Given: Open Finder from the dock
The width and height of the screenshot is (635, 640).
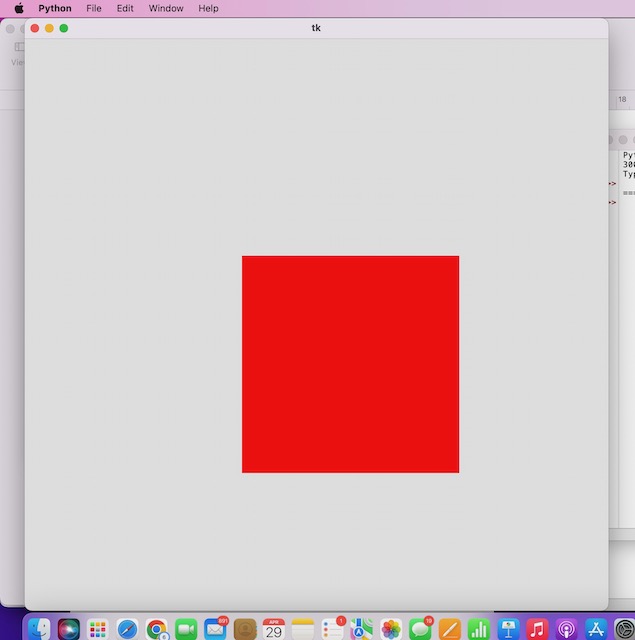Looking at the screenshot, I should (x=39, y=629).
